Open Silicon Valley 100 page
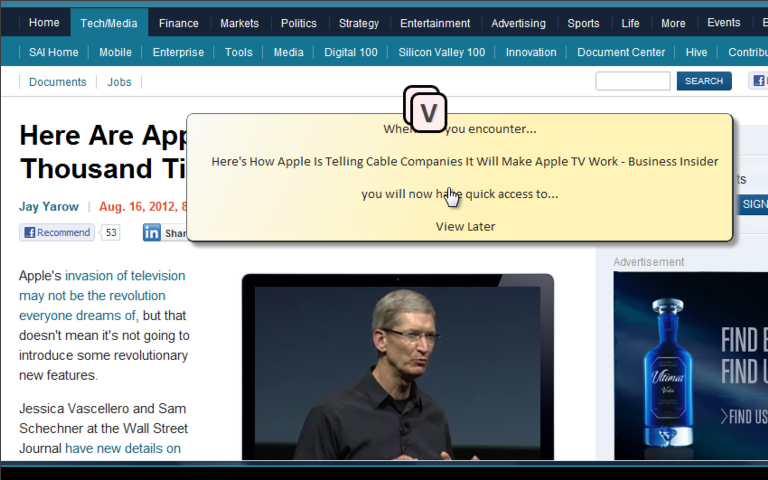The image size is (768, 480). (442, 52)
